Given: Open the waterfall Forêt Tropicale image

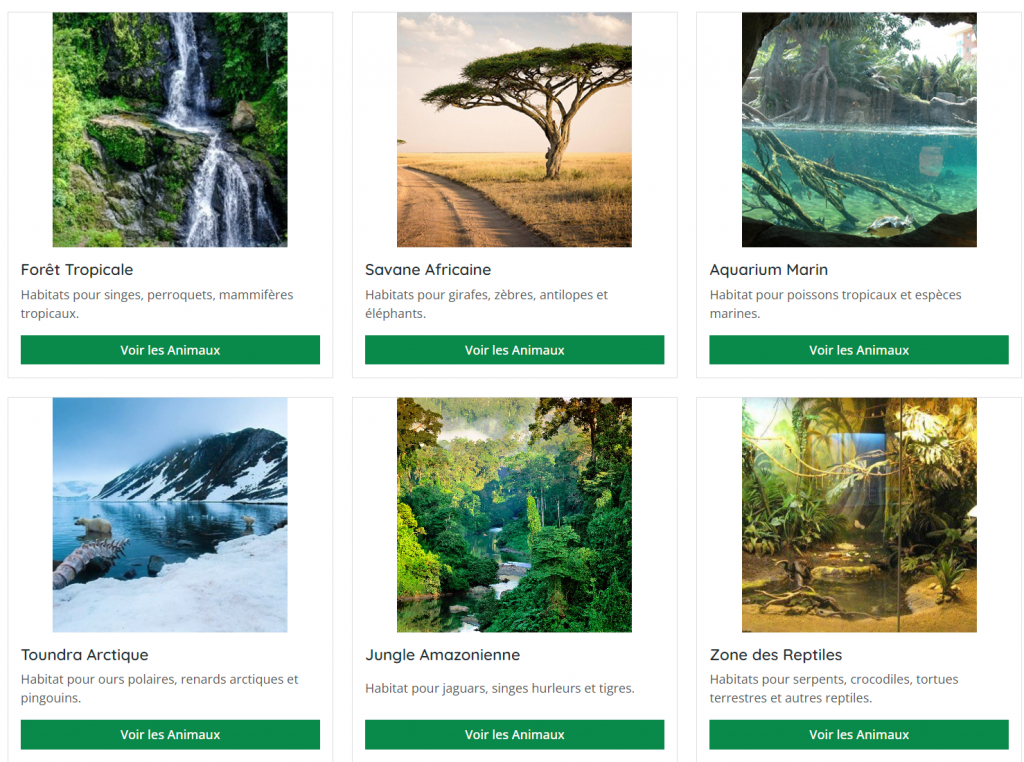Looking at the screenshot, I should (x=170, y=130).
